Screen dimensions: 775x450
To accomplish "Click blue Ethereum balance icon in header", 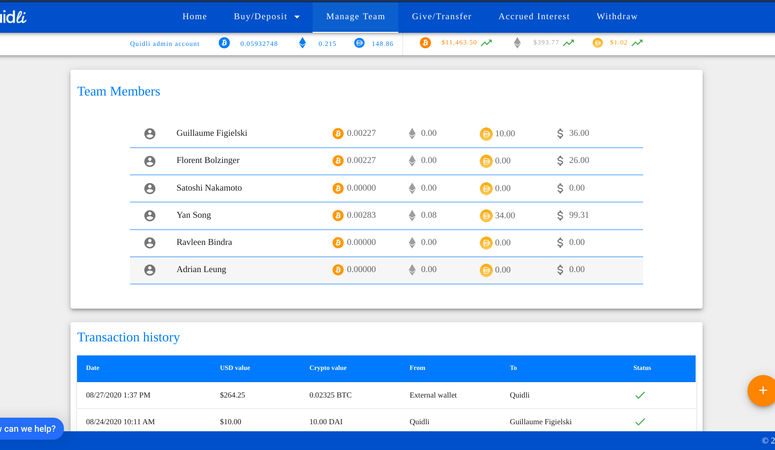I will click(x=302, y=43).
